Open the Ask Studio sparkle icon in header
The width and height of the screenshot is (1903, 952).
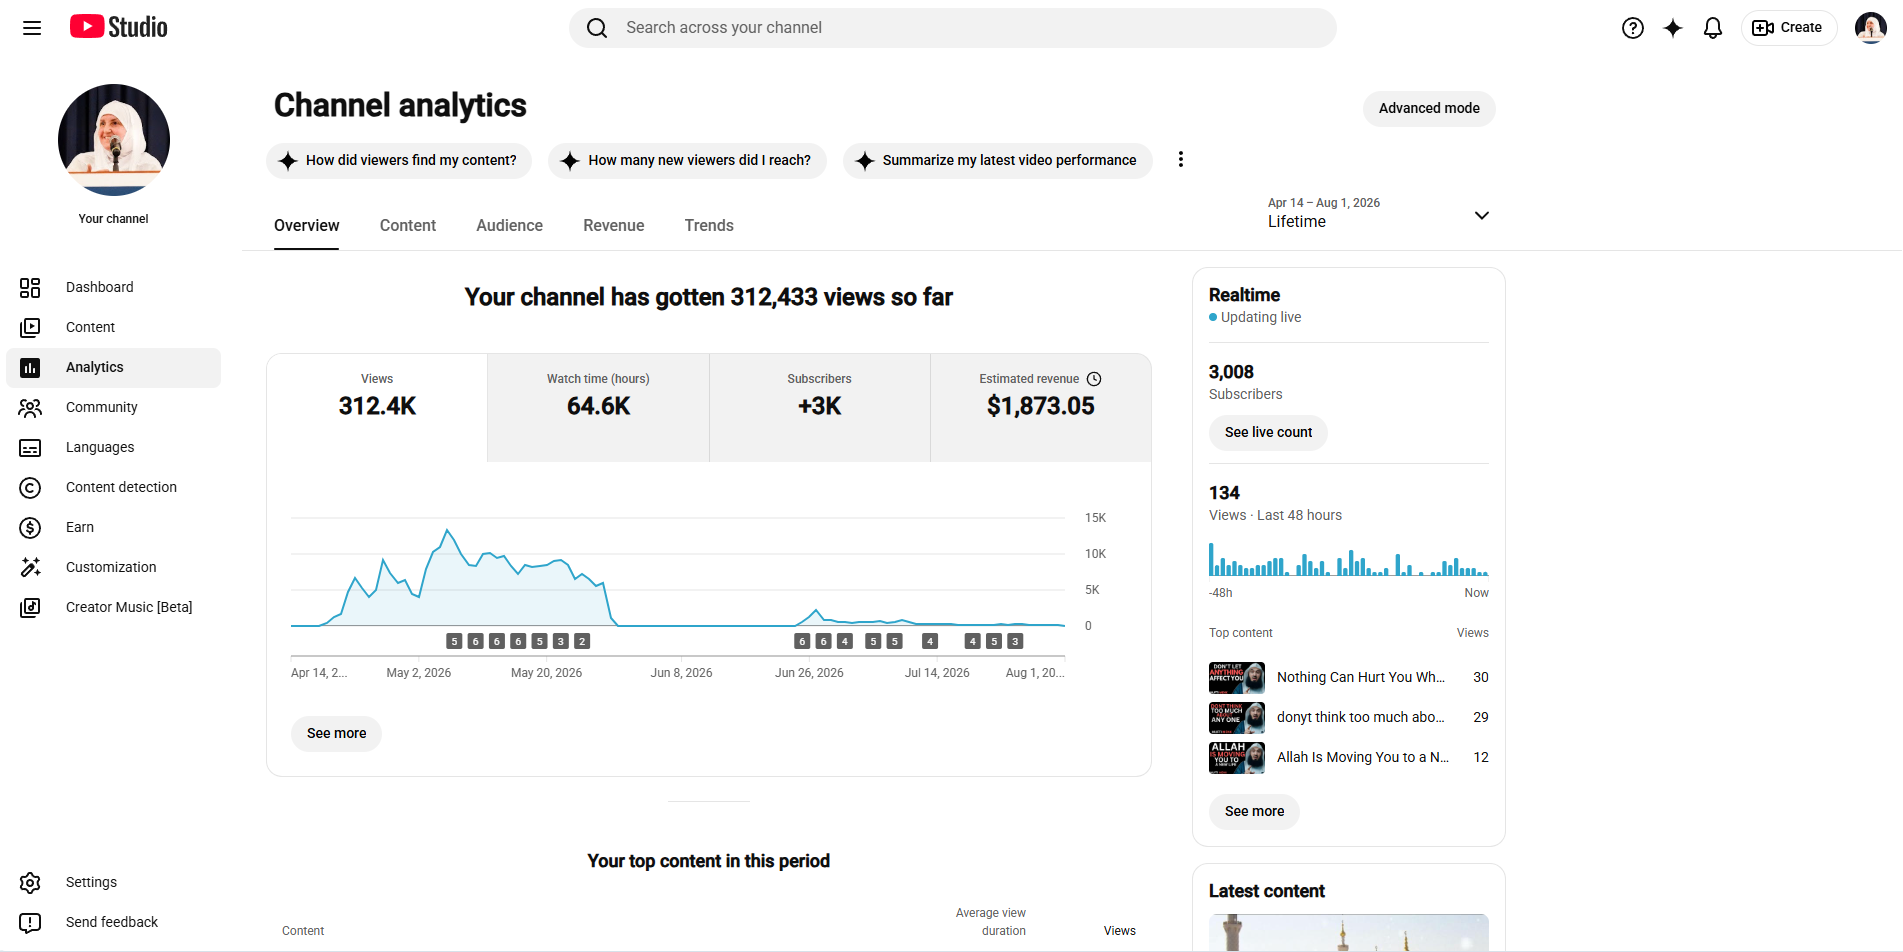[1673, 28]
